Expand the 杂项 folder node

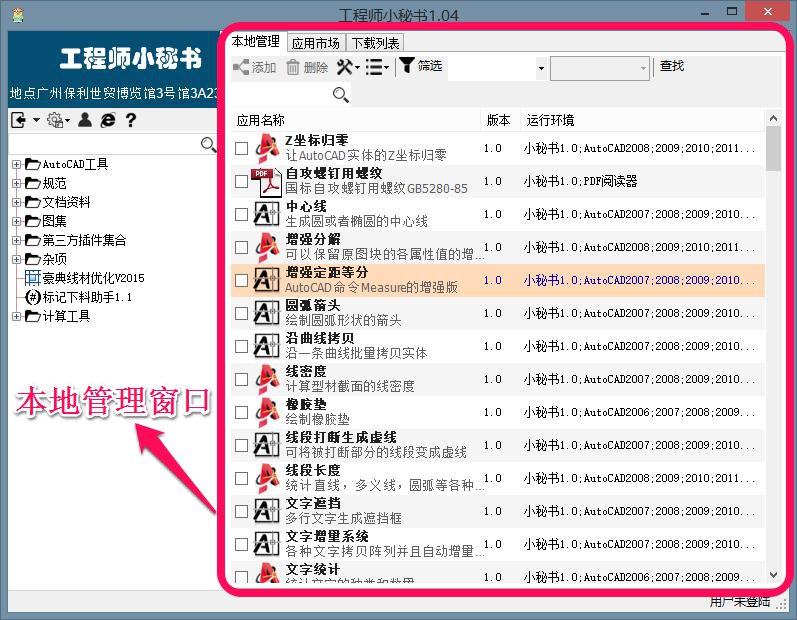click(x=16, y=259)
